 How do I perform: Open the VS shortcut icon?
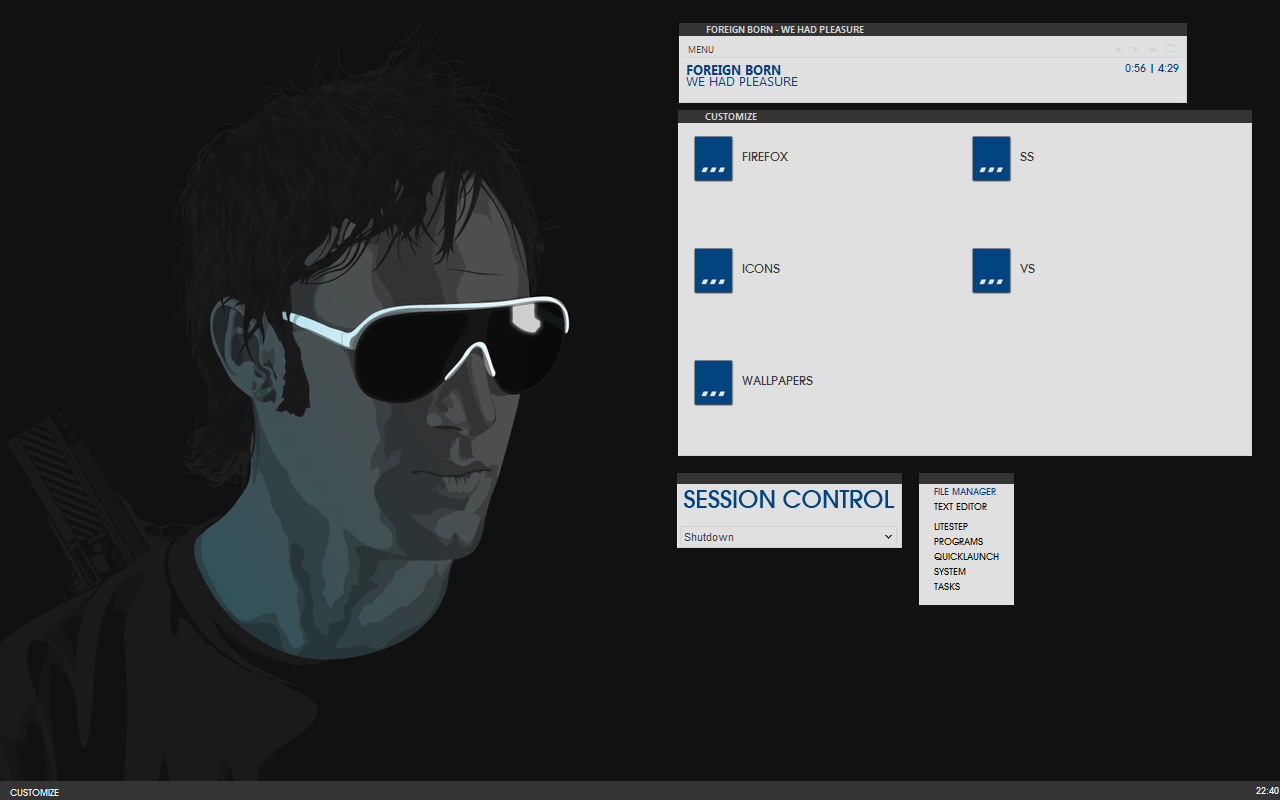(x=991, y=271)
